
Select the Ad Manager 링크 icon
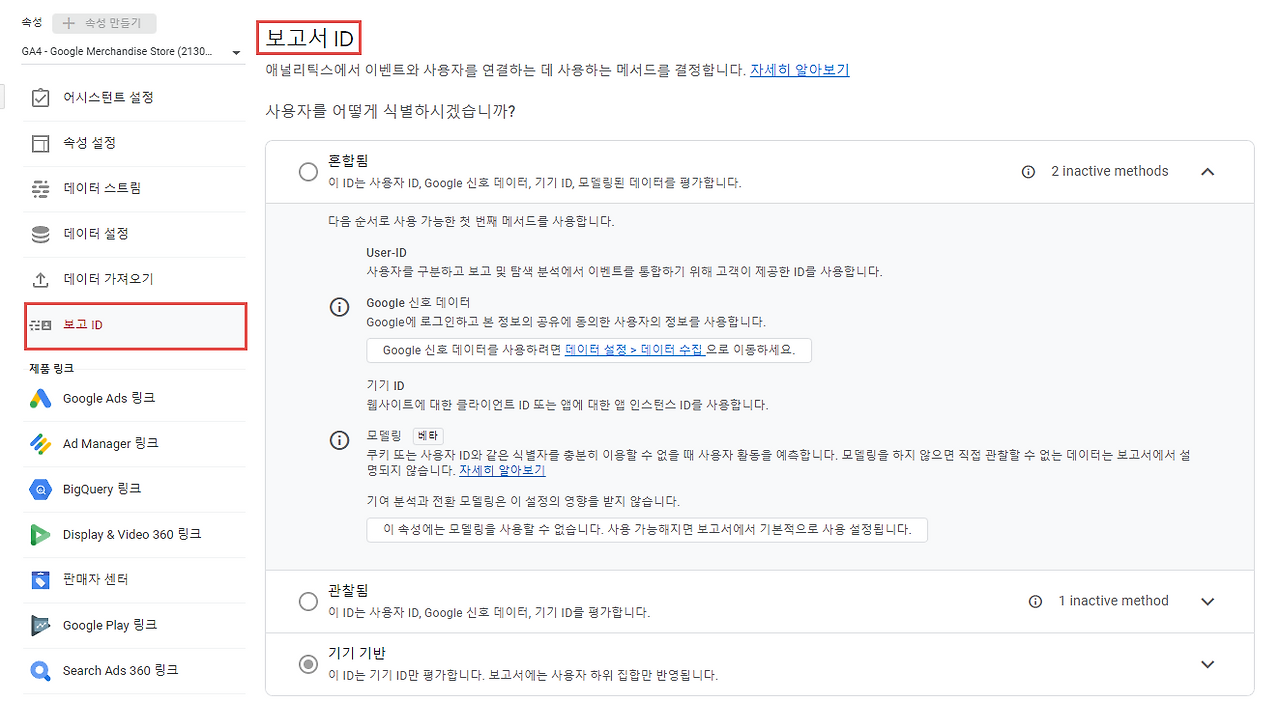click(40, 443)
